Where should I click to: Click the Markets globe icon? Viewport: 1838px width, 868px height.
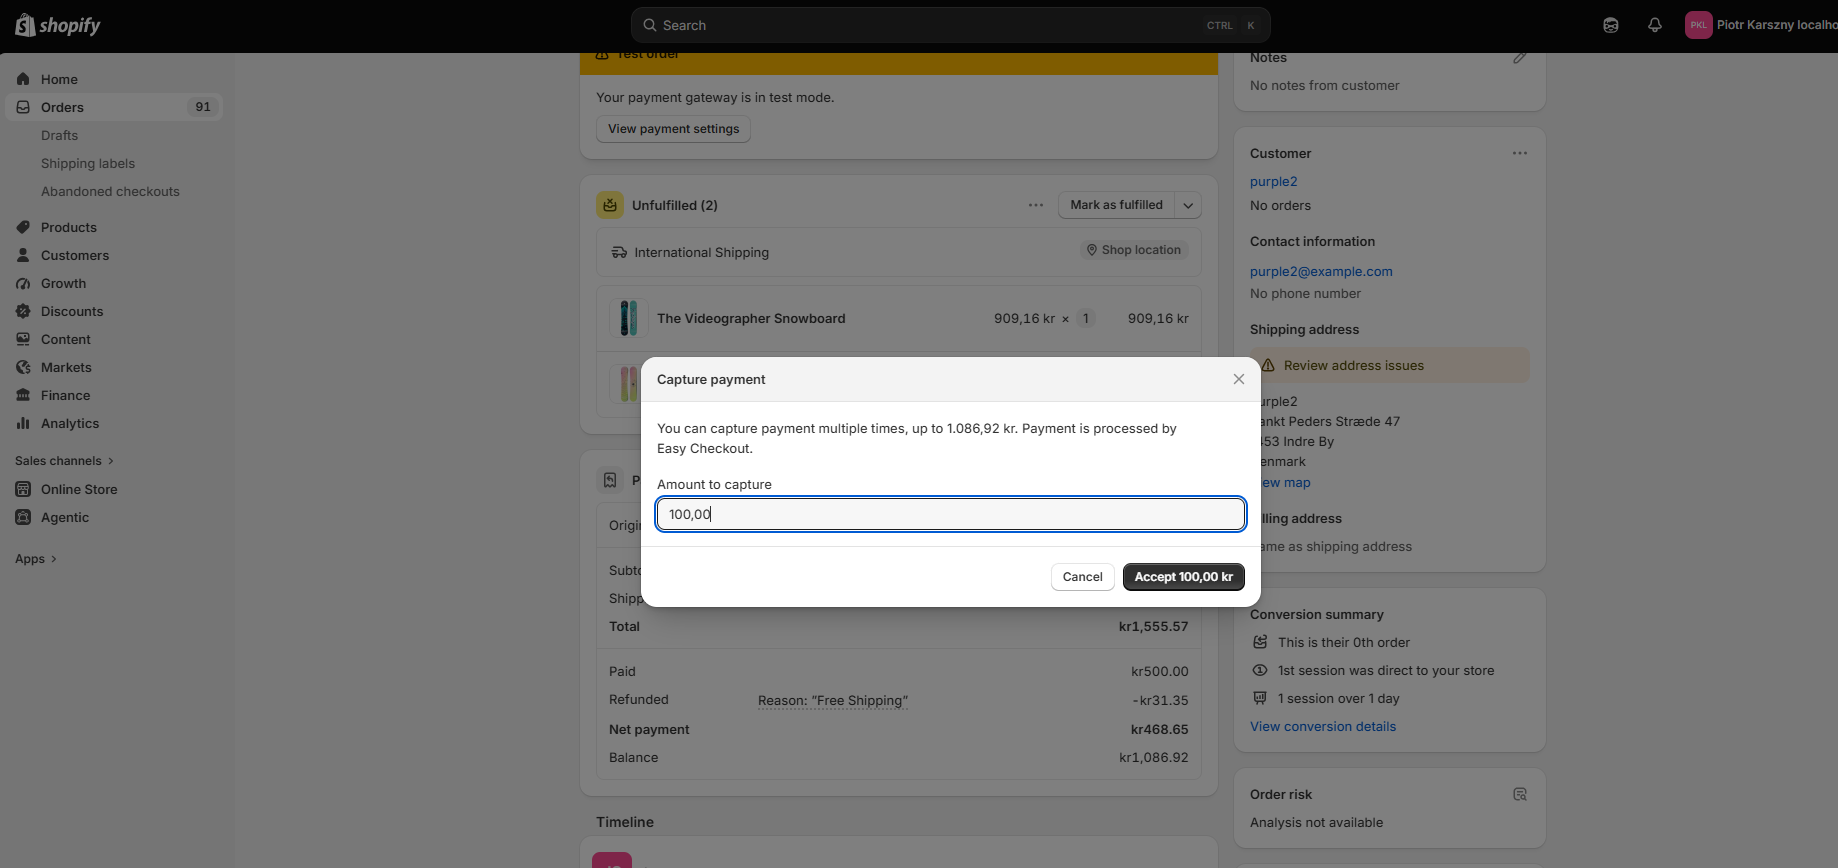(23, 367)
